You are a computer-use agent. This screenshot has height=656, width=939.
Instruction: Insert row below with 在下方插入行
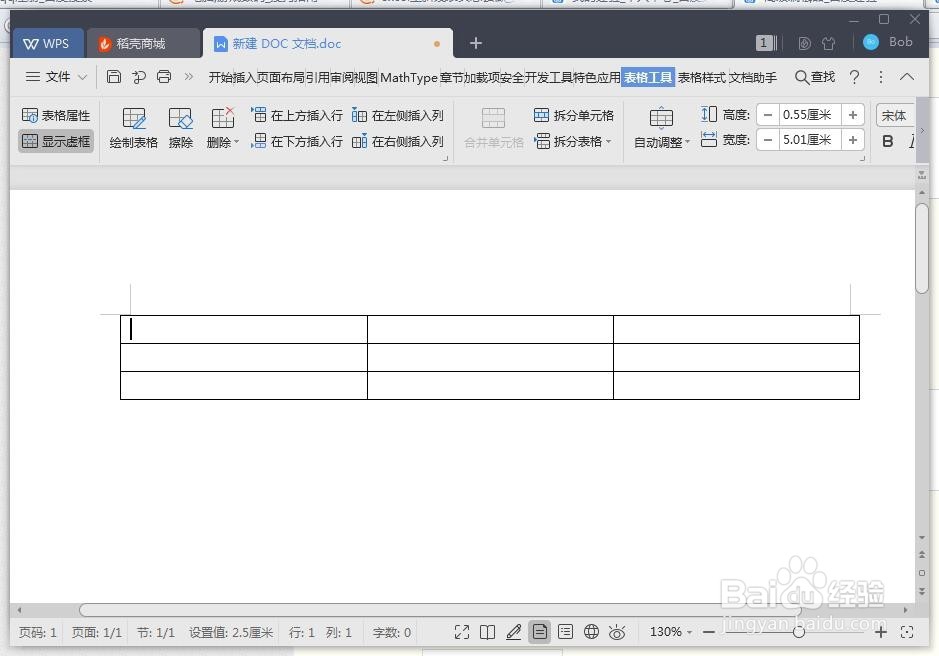point(296,141)
